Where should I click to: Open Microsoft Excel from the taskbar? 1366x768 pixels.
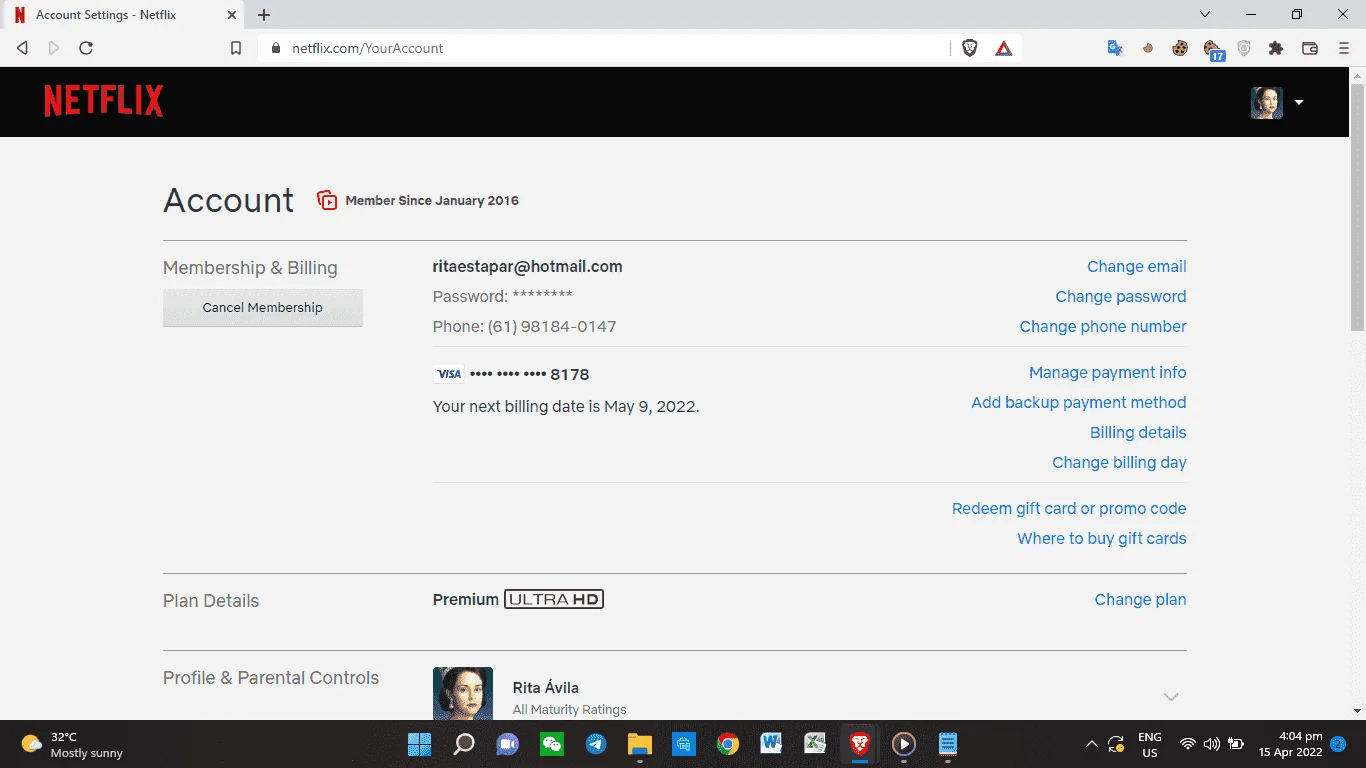pyautogui.click(x=815, y=744)
